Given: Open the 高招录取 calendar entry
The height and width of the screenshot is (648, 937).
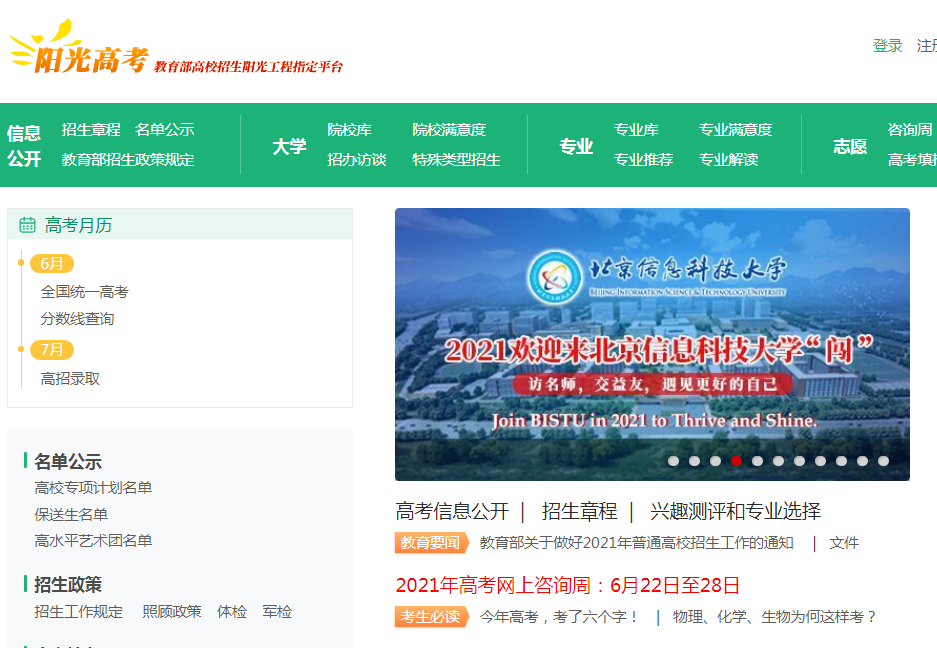Looking at the screenshot, I should (70, 378).
